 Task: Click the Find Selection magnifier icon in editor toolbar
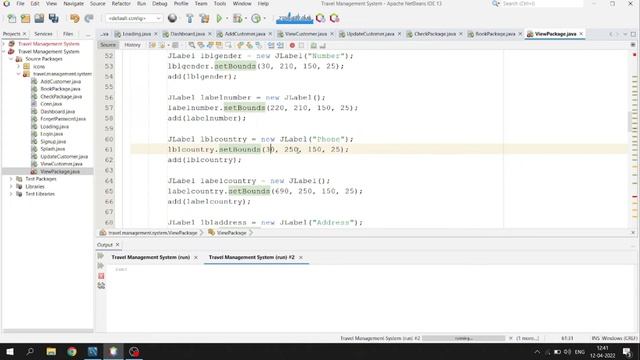[191, 45]
